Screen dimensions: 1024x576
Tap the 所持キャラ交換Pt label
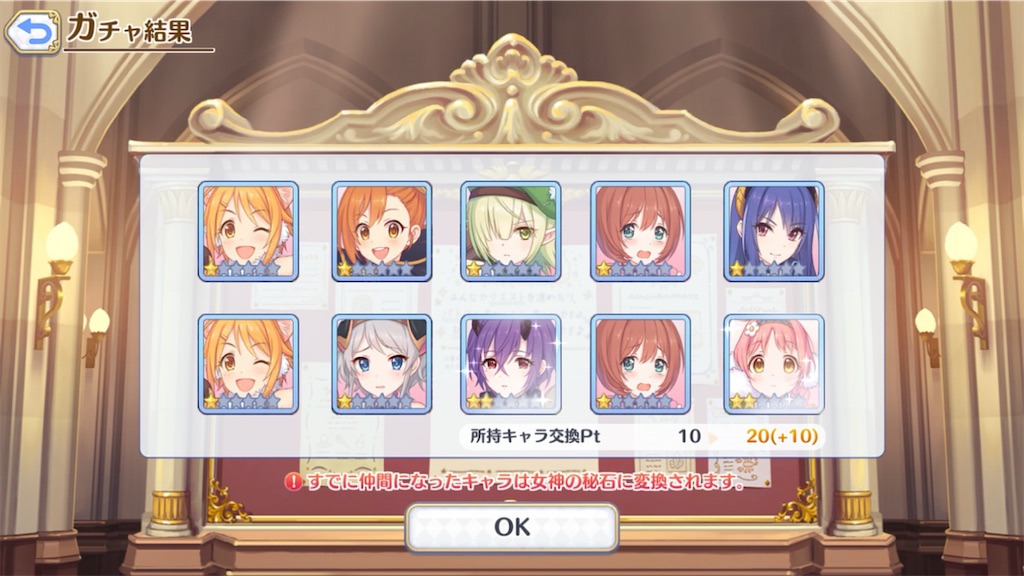[535, 436]
